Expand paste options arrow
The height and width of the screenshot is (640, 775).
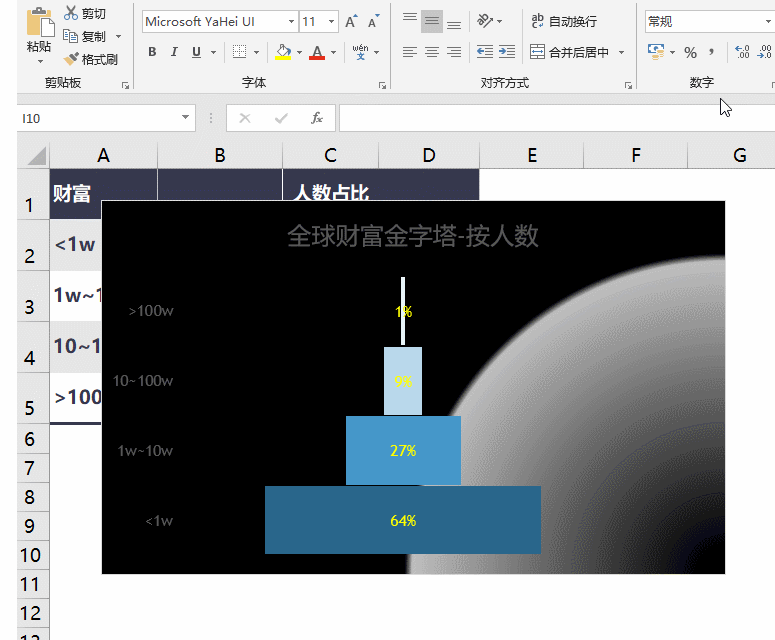click(41, 62)
